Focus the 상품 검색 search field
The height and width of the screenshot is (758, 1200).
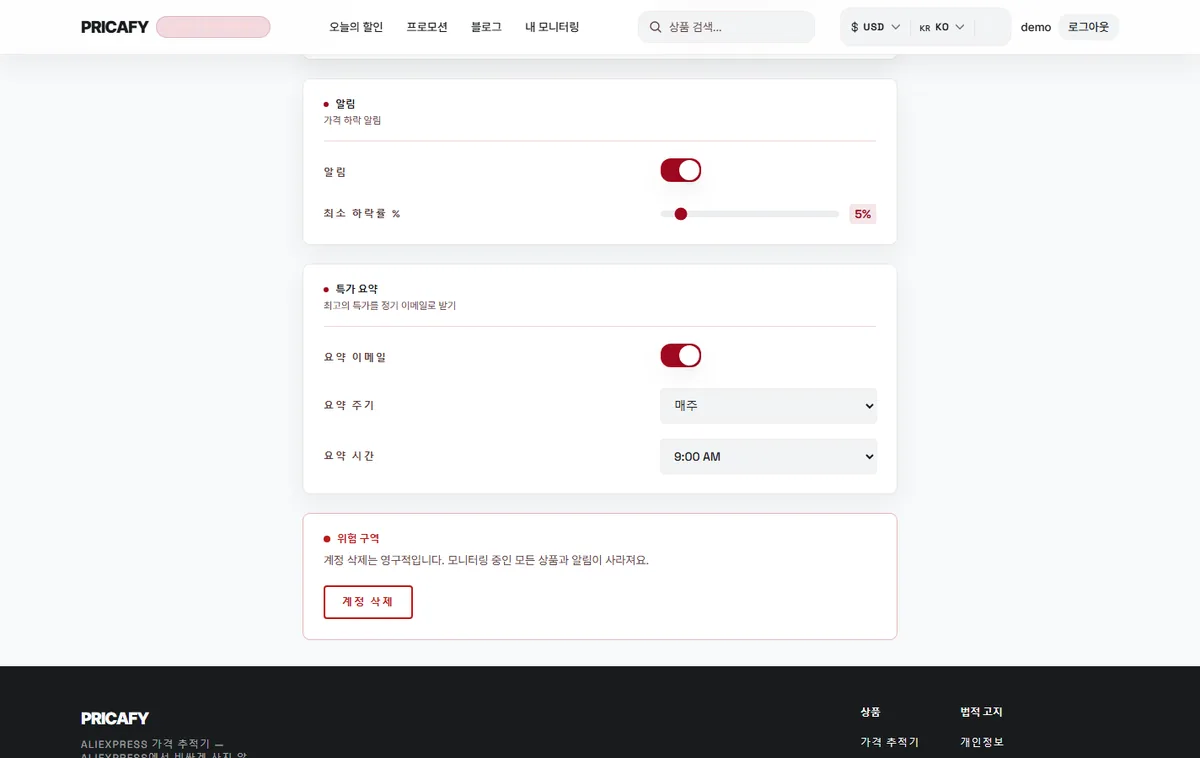pos(726,27)
